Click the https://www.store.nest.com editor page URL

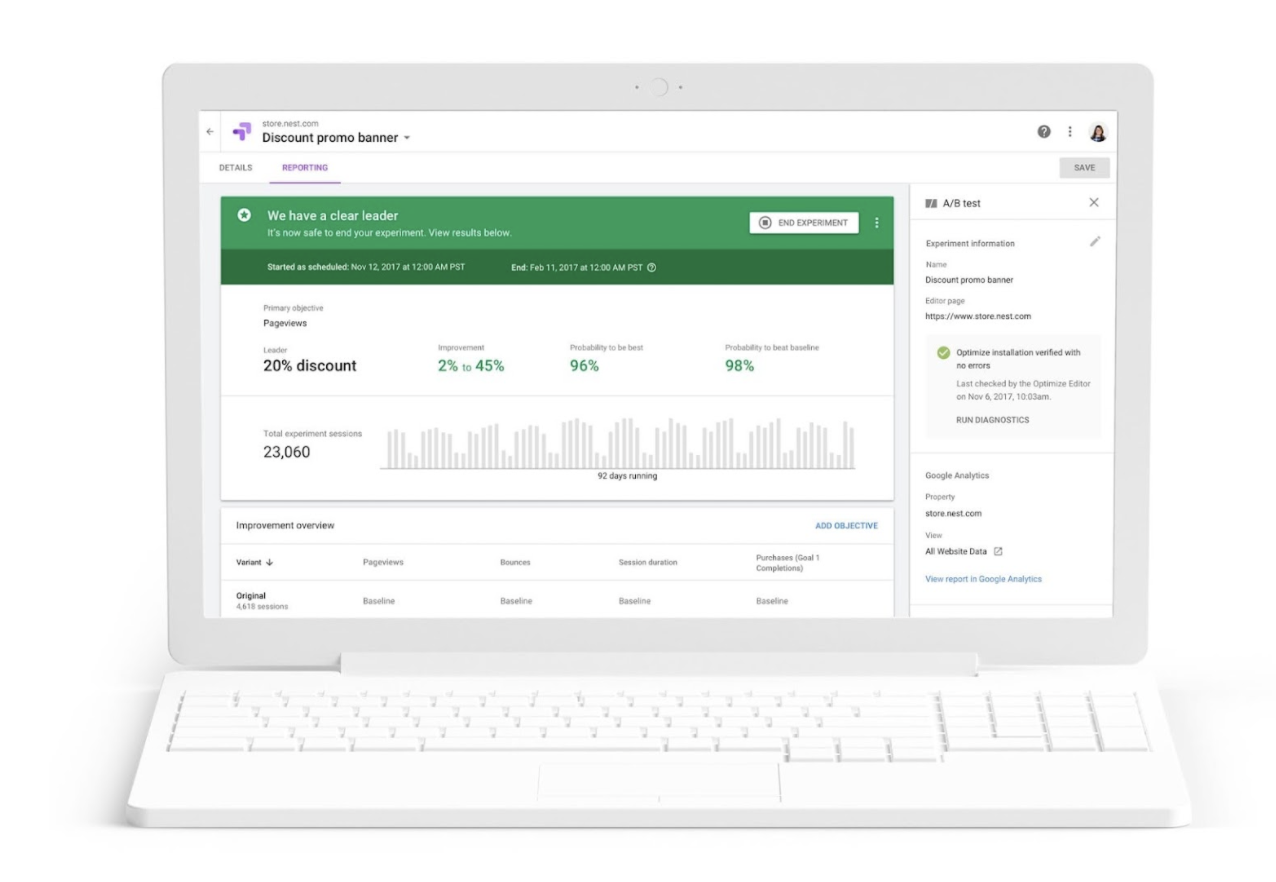pyautogui.click(x=978, y=316)
